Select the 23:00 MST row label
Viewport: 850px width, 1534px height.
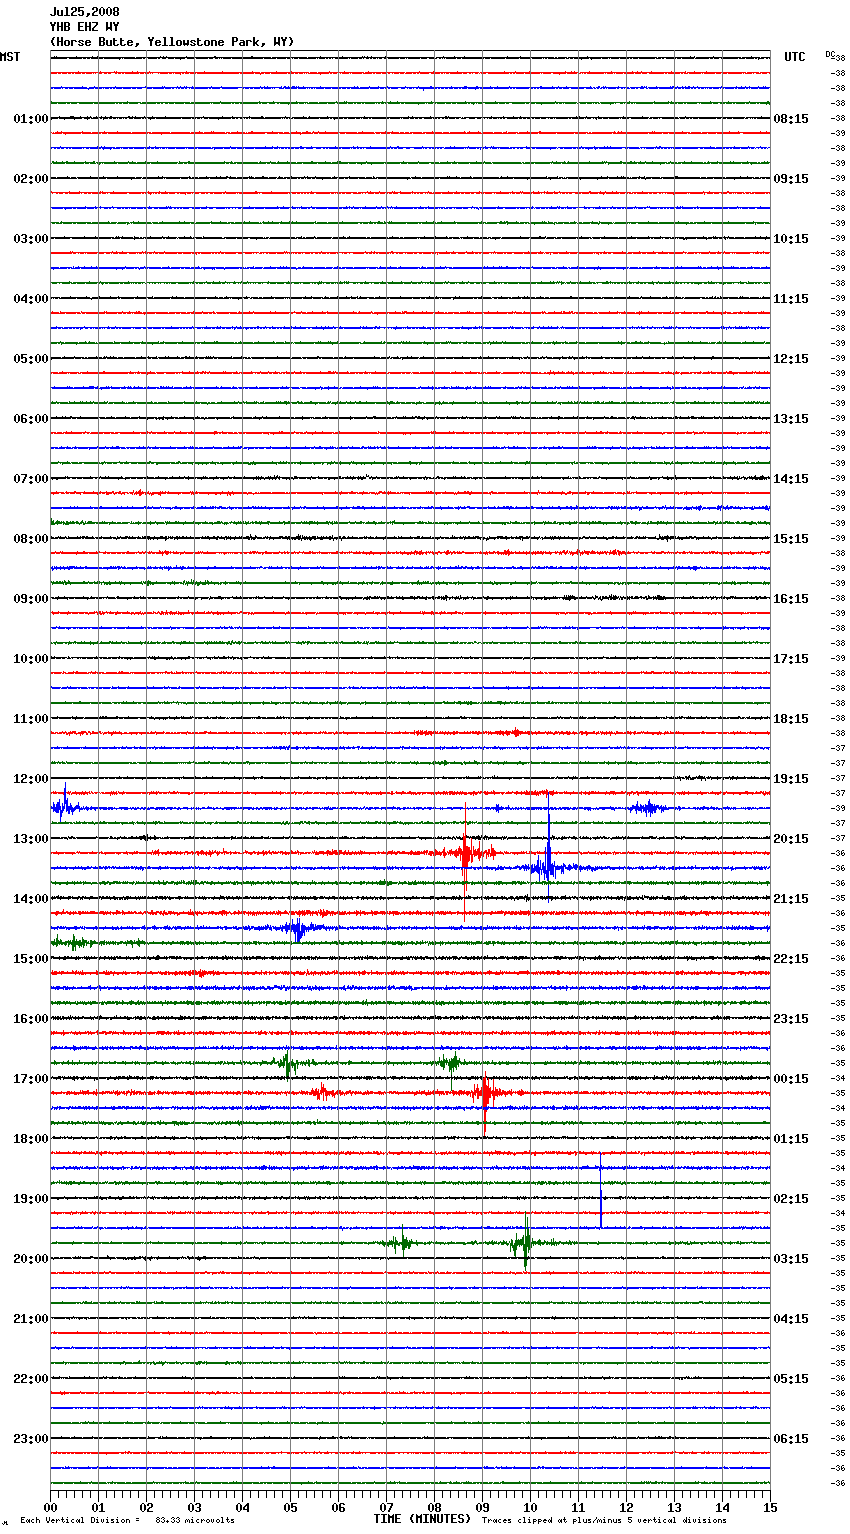point(31,1439)
